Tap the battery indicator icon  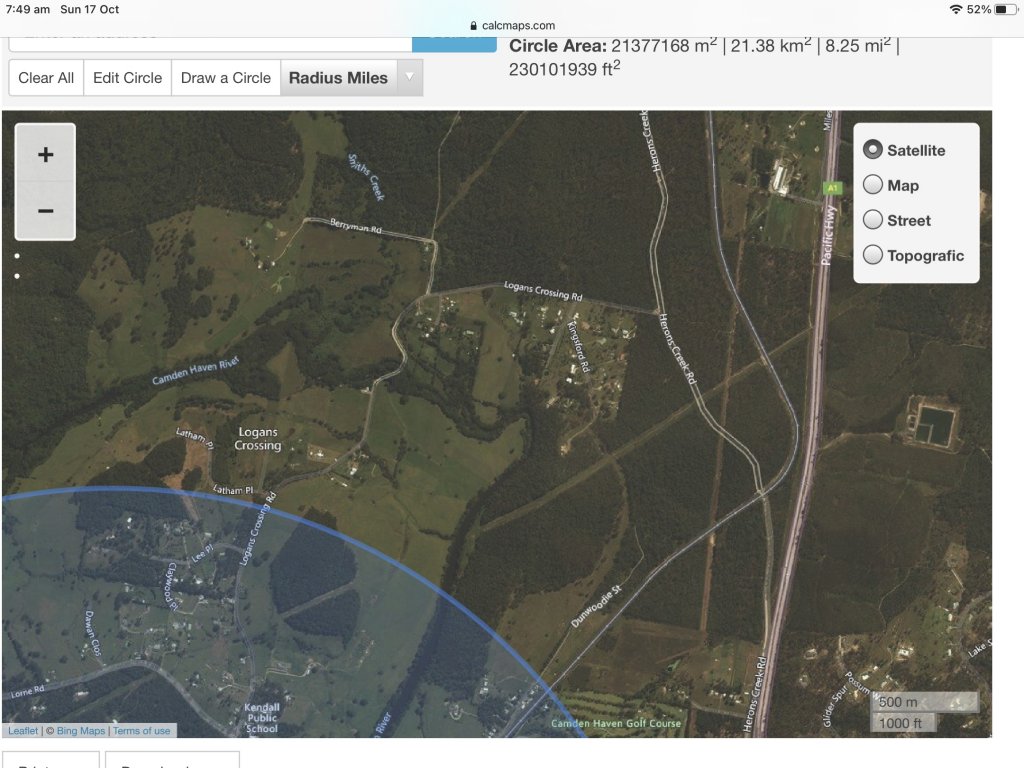click(x=1005, y=9)
